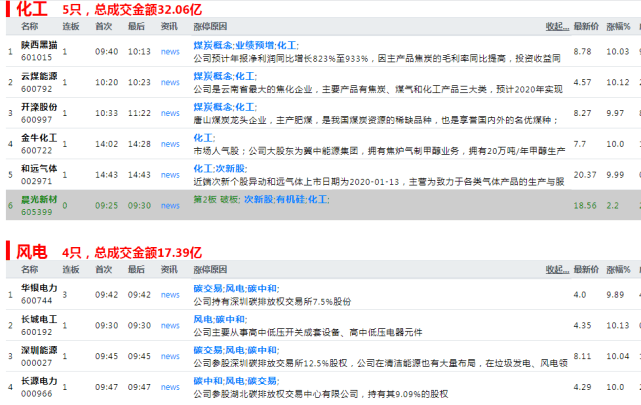Screen dimensions: 641x405
Task: Open news link for 陕西黑猫
Action: coord(170,52)
